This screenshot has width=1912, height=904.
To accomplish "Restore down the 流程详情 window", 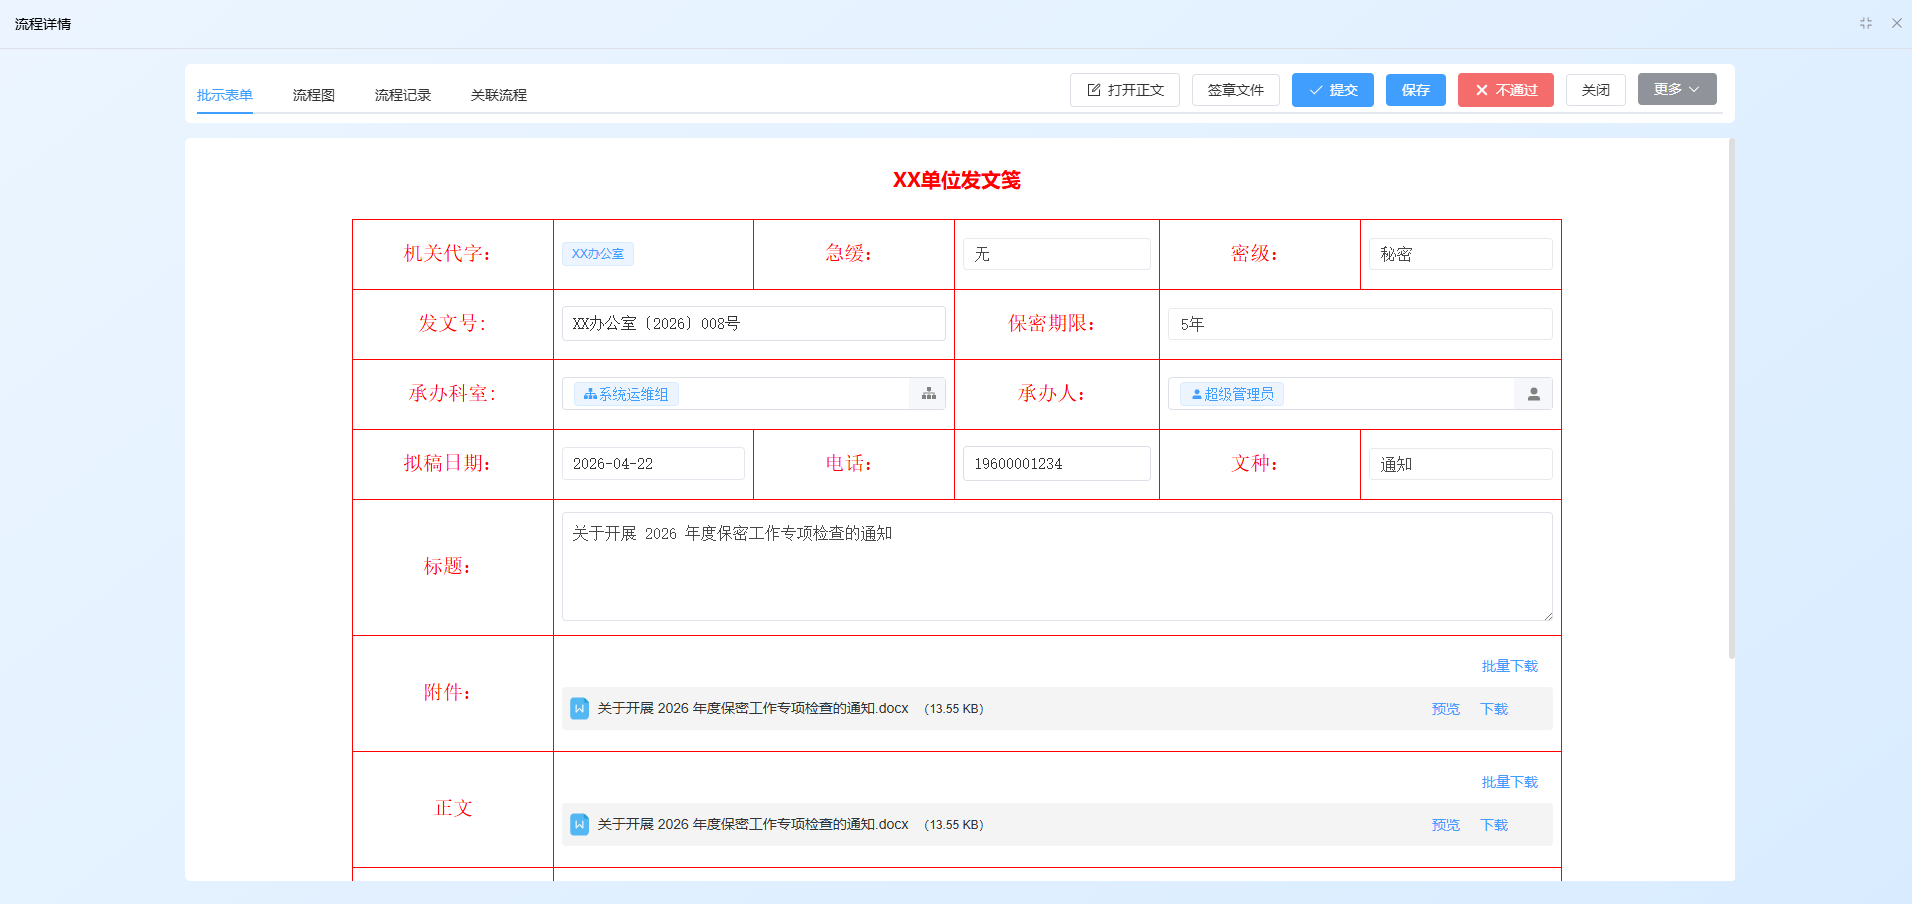I will tap(1865, 23).
